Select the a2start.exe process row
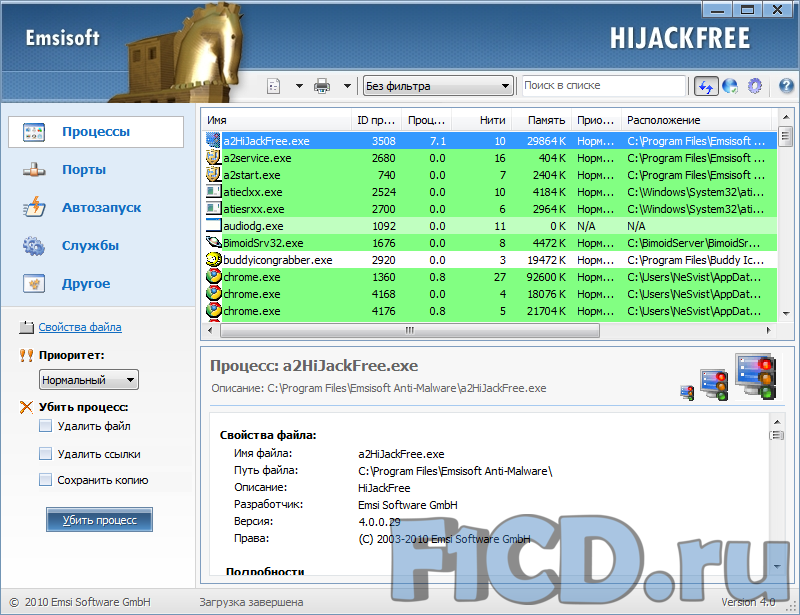The width and height of the screenshot is (800, 615). pos(491,175)
